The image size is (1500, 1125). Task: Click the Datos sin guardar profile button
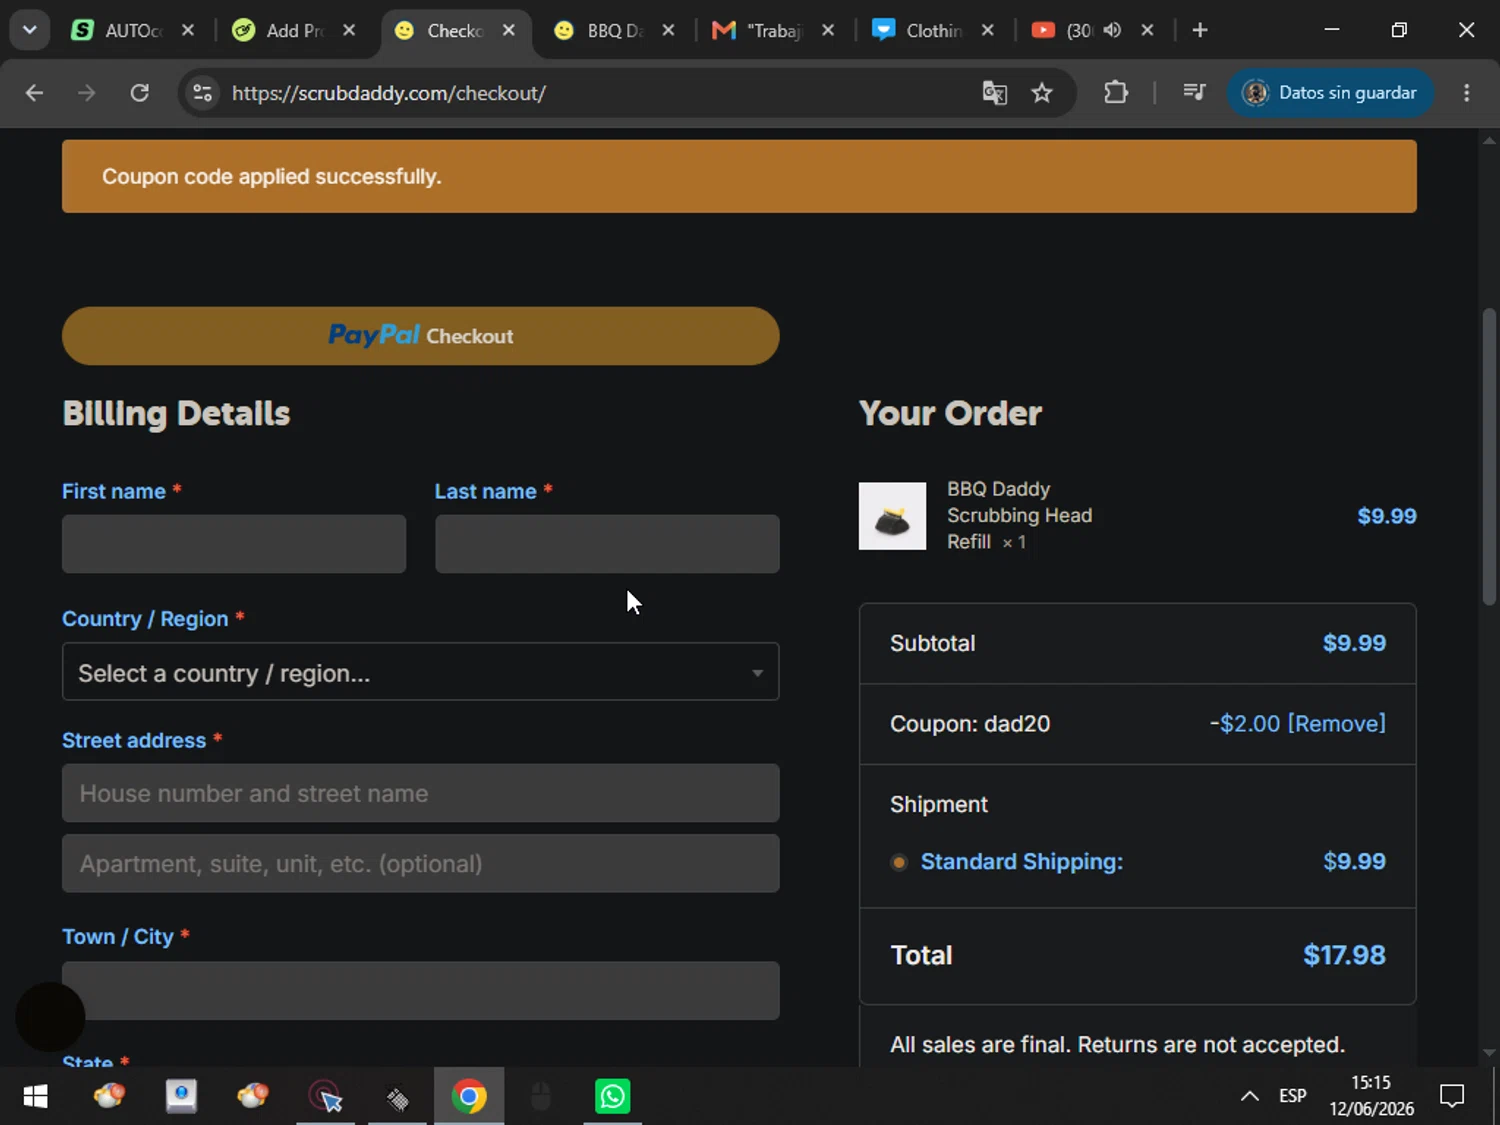1329,93
